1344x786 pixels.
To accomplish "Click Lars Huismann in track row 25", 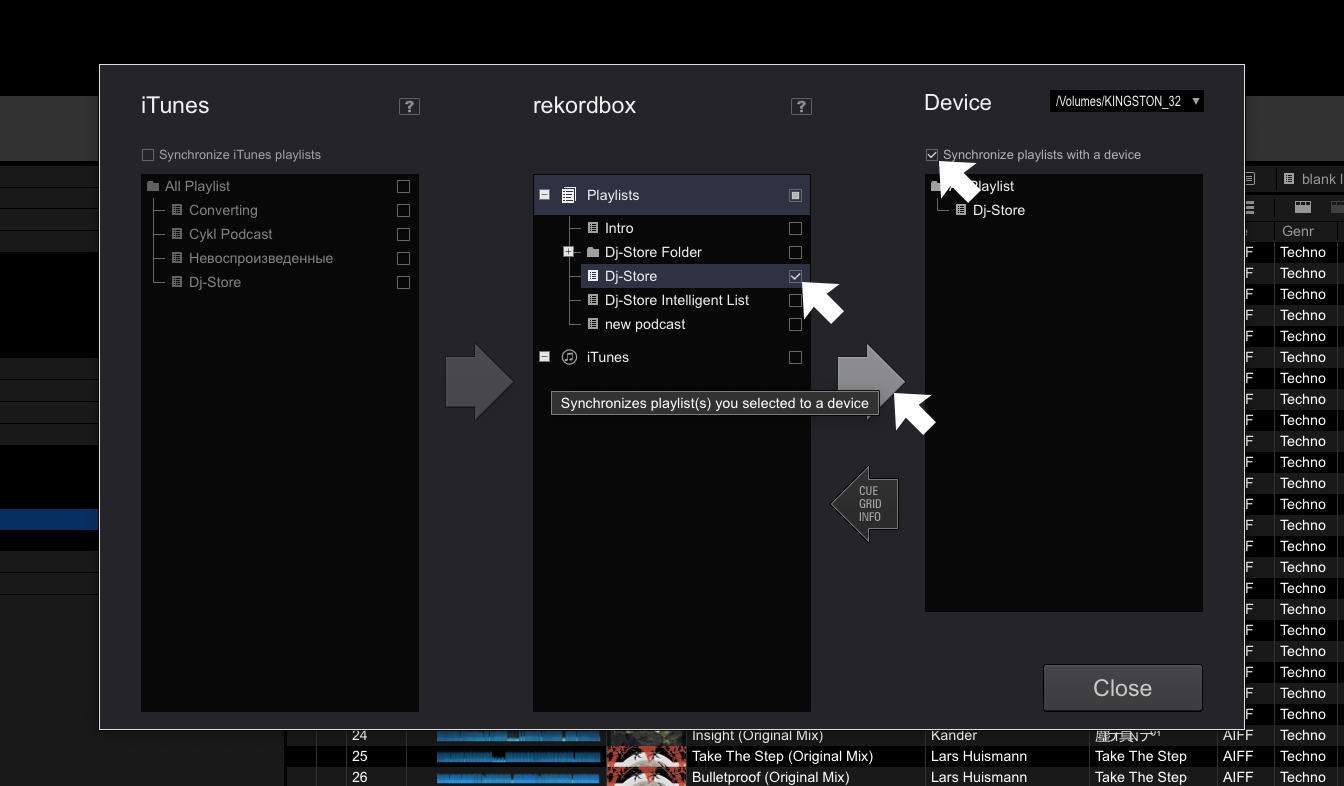I will pyautogui.click(x=979, y=756).
